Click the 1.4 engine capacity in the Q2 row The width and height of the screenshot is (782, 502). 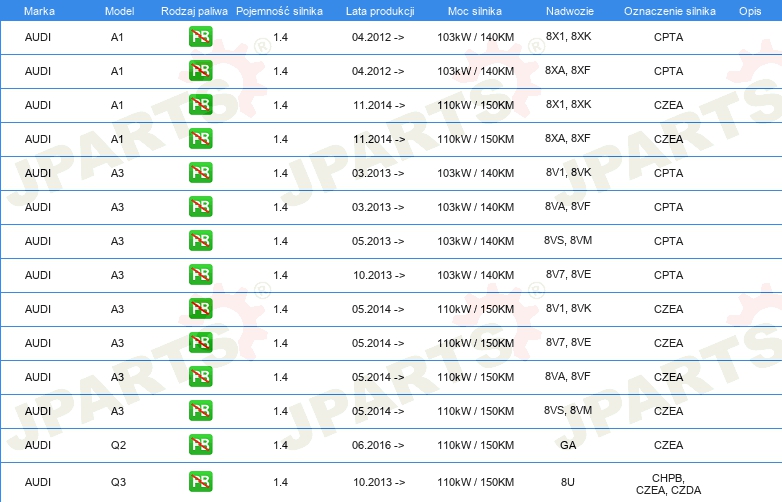click(280, 445)
